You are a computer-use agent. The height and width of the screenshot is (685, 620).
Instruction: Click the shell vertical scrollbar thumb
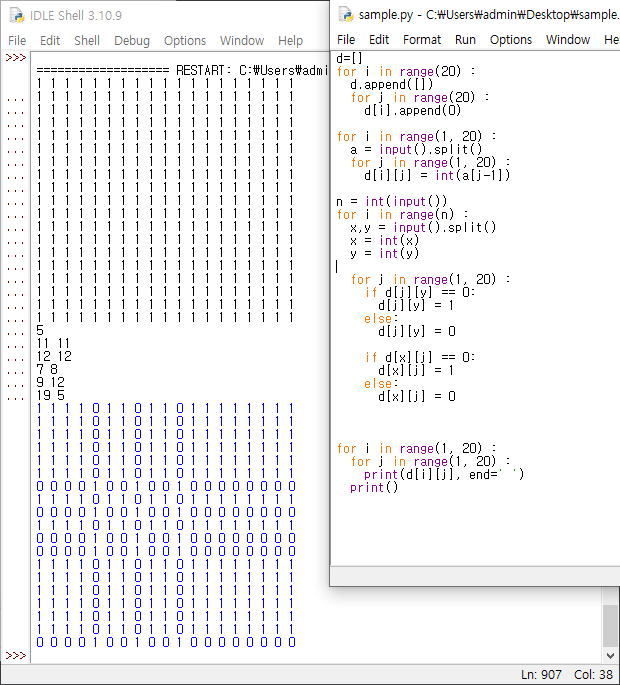(x=610, y=626)
